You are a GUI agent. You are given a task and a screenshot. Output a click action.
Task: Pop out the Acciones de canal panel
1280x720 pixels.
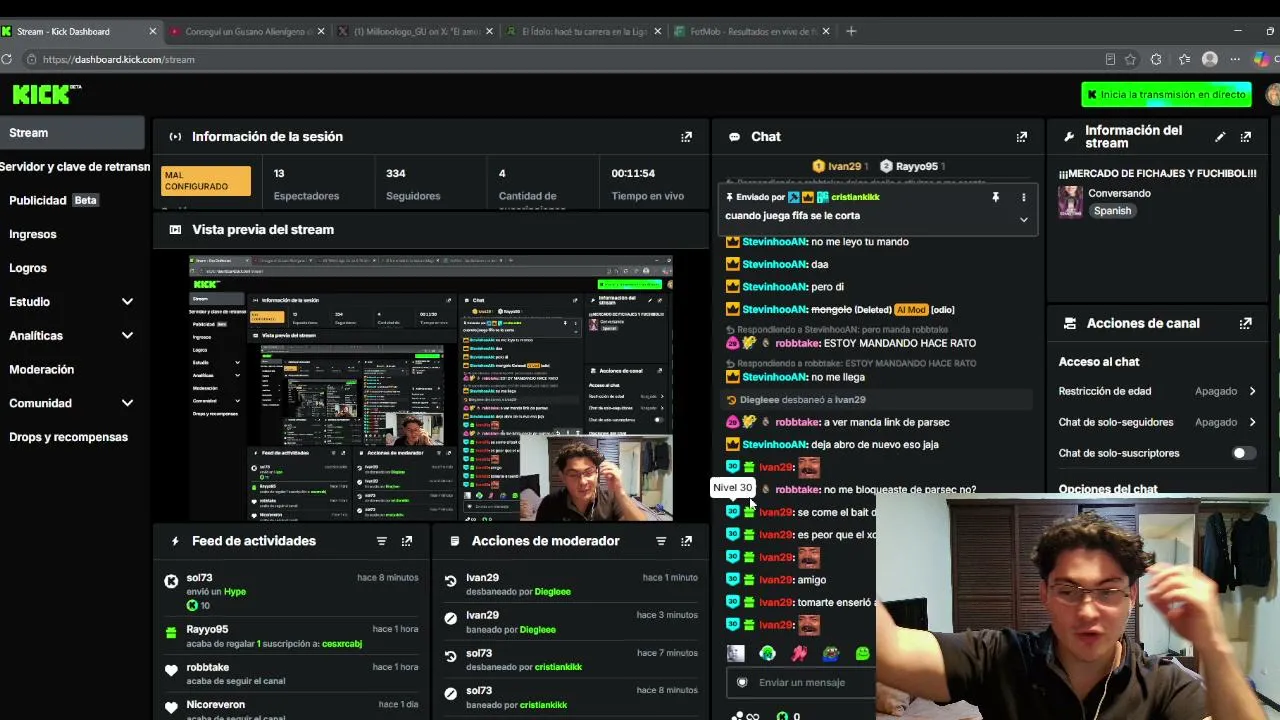coord(1245,323)
